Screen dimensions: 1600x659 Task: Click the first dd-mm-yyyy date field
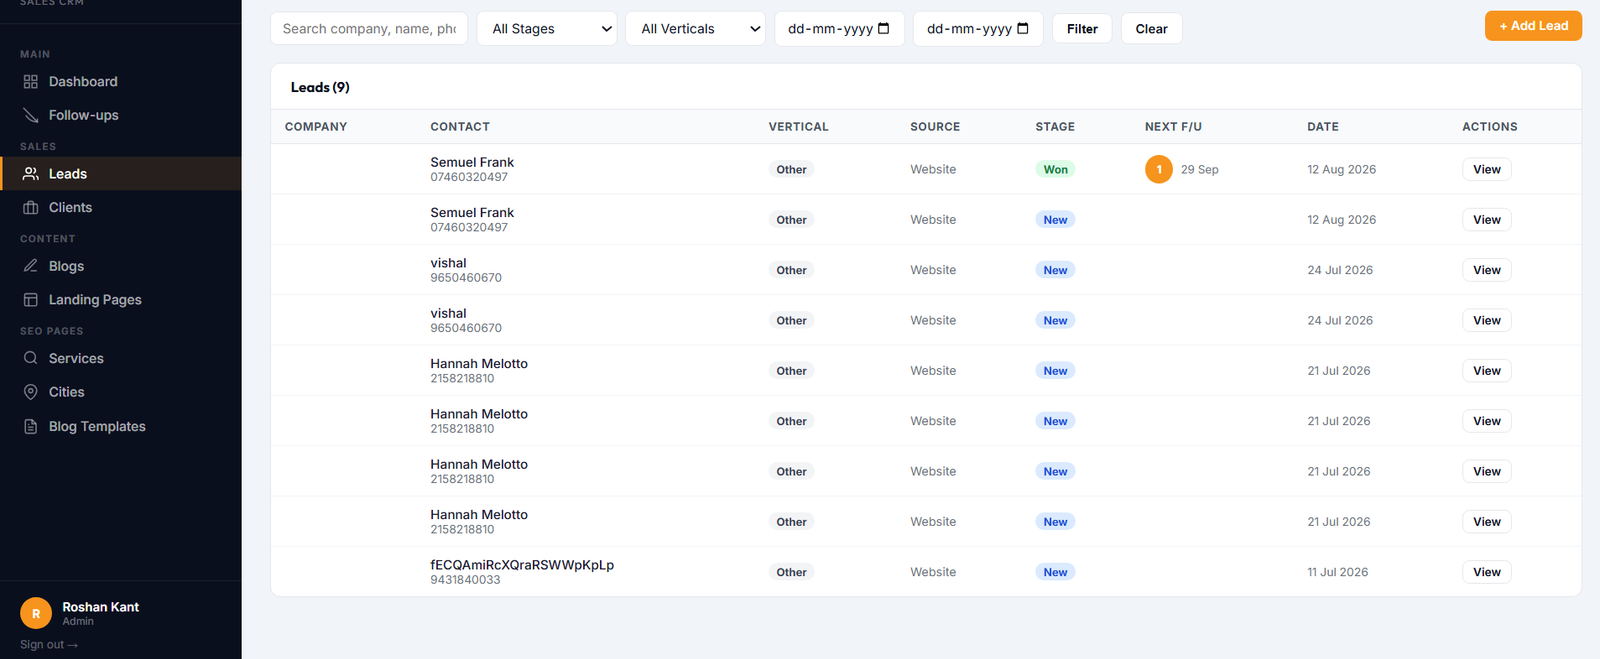tap(839, 29)
